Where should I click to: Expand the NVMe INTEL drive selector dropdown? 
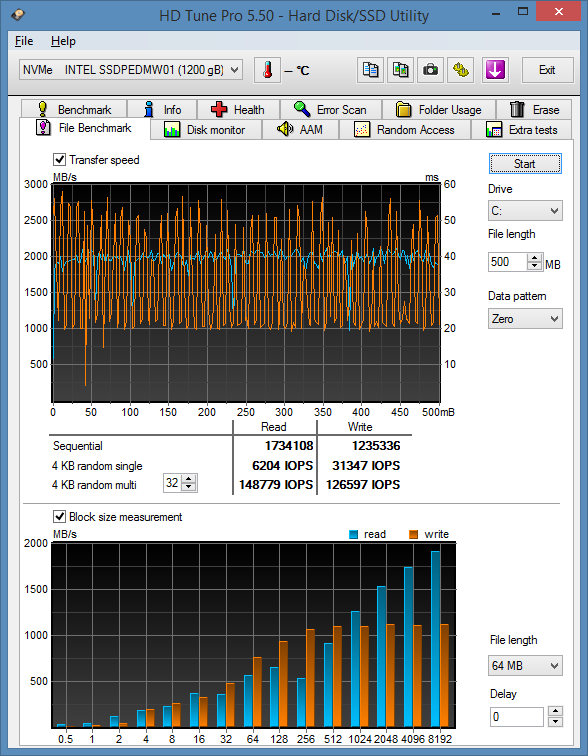click(x=131, y=70)
